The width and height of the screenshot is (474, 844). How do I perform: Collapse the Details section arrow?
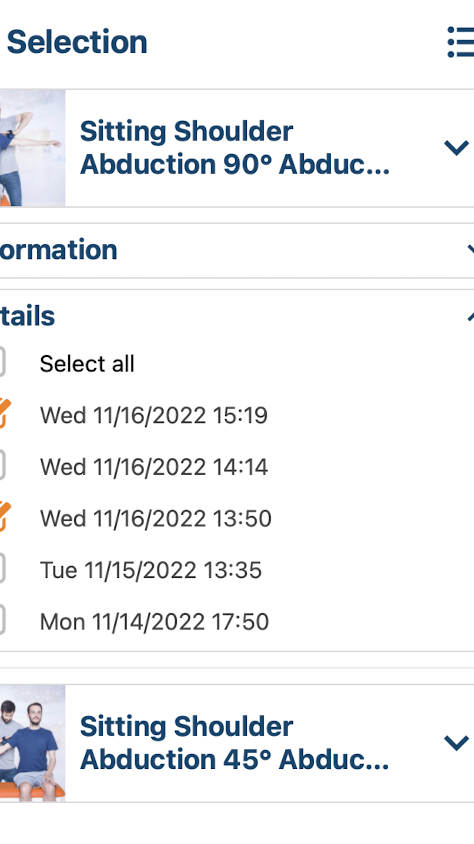coord(470,316)
